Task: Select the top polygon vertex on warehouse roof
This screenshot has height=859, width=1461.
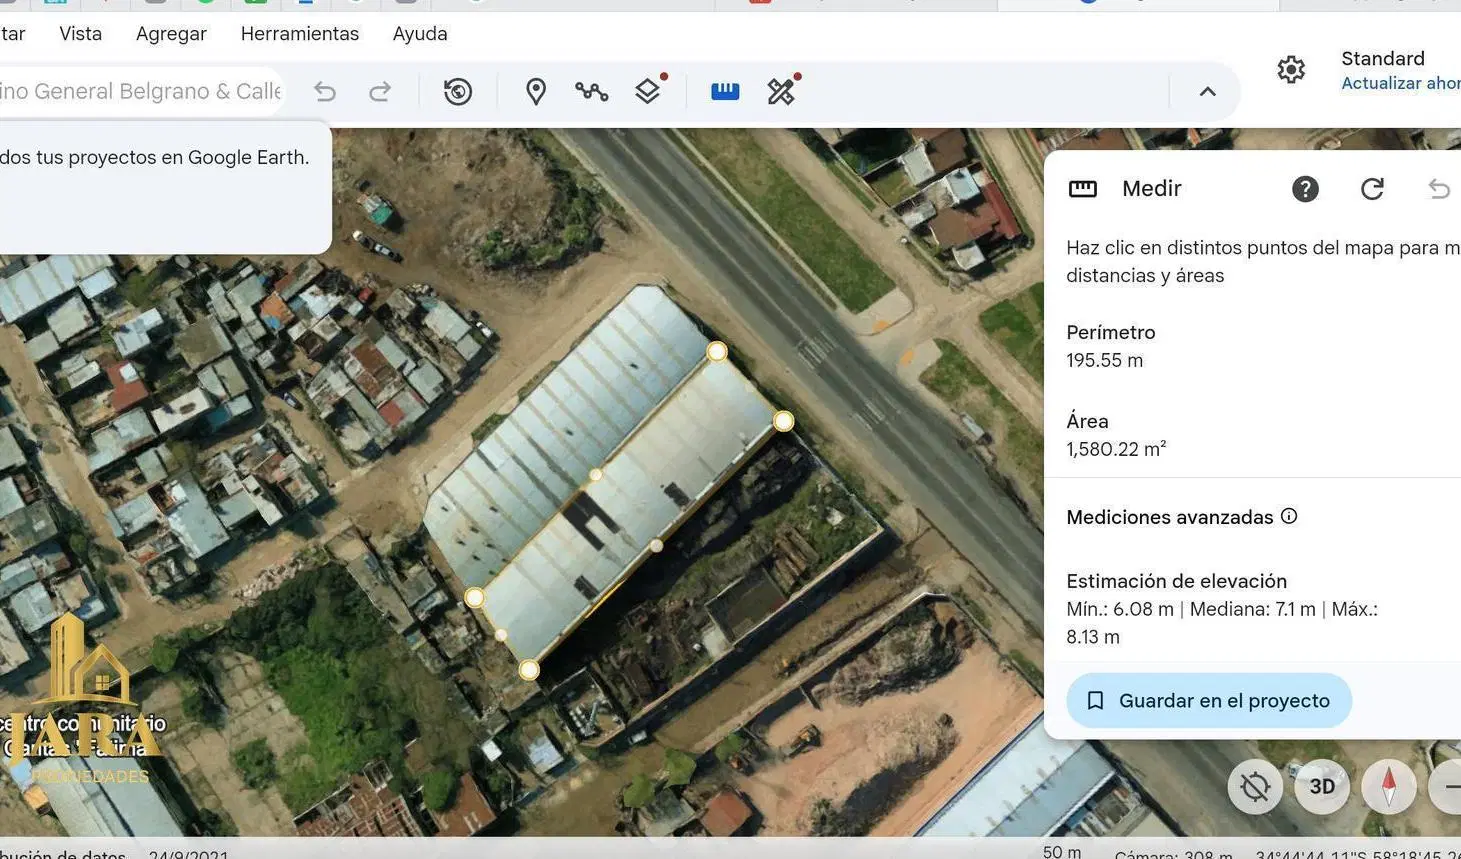Action: click(717, 351)
